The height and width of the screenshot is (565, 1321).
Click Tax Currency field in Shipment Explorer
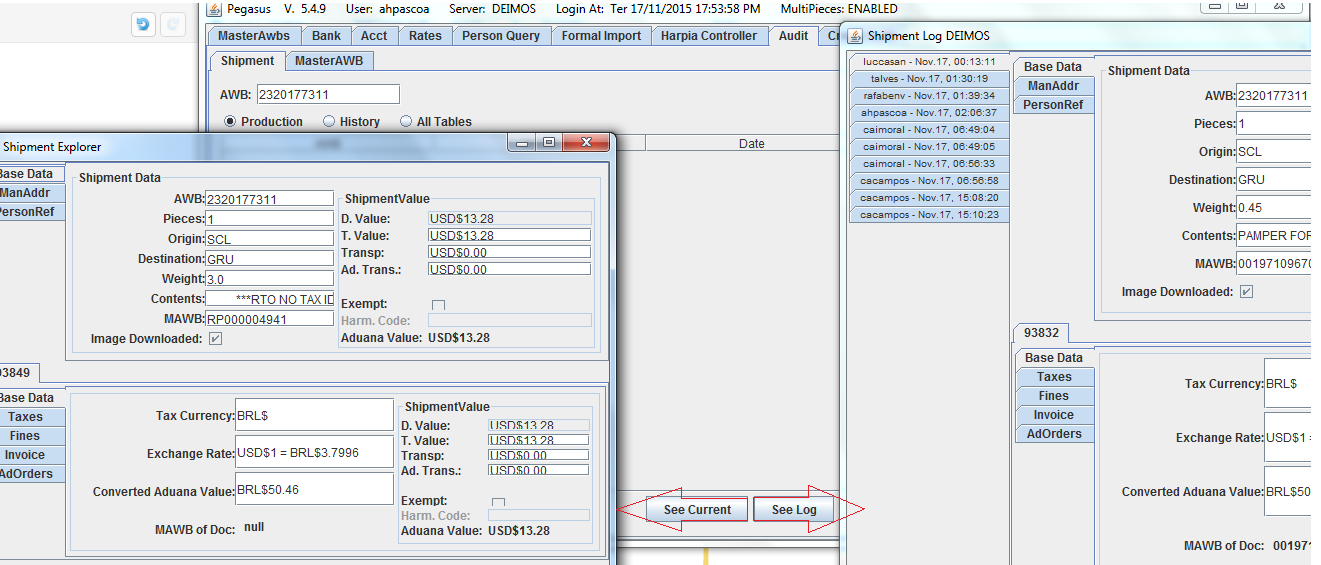314,415
